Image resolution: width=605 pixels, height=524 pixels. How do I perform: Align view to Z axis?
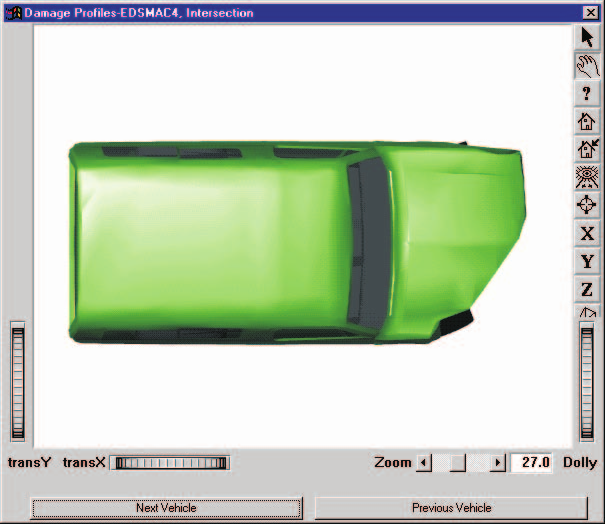tap(587, 289)
